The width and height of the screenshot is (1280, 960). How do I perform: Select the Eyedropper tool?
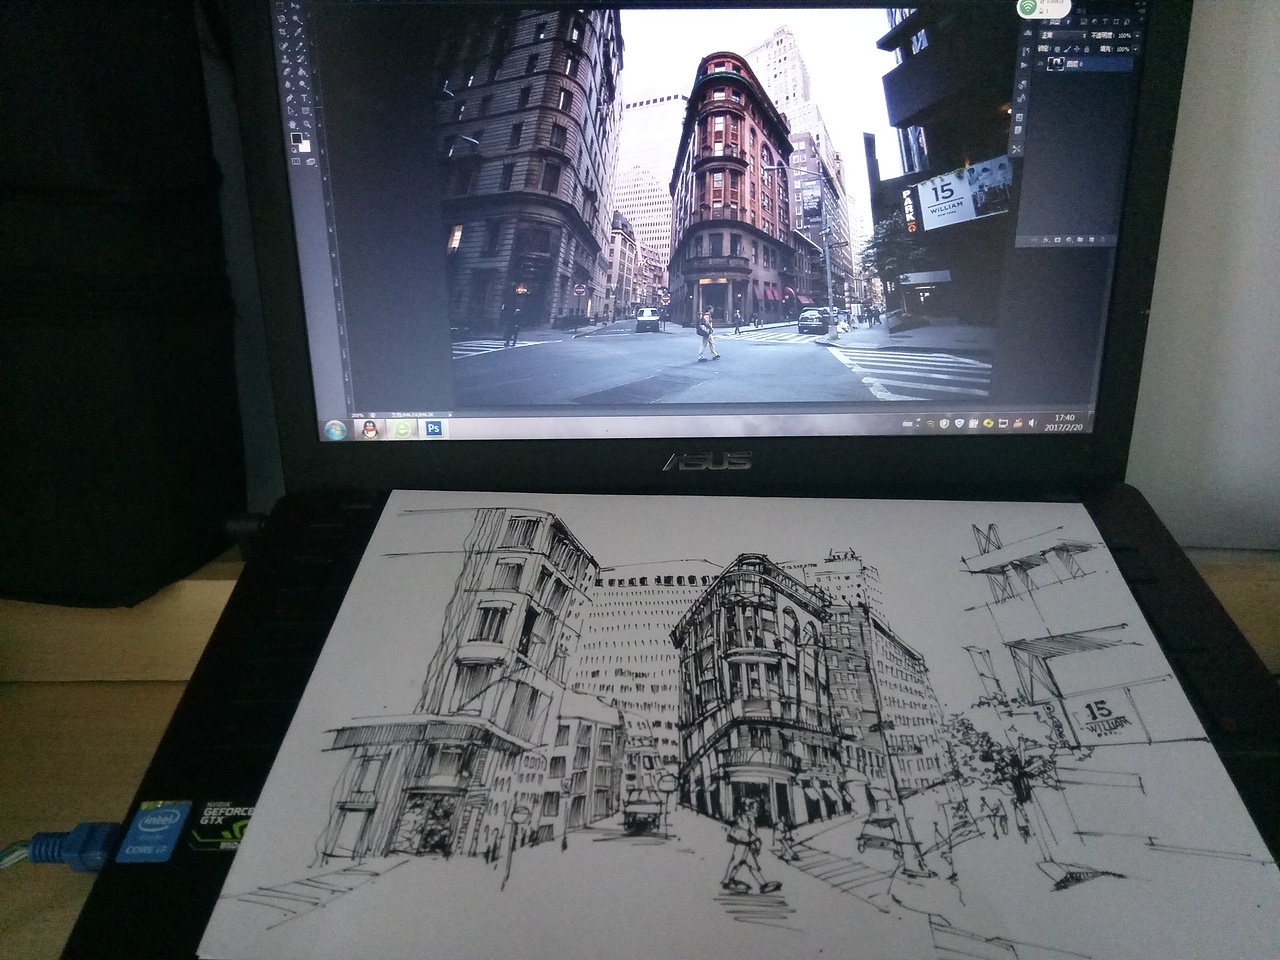(297, 32)
